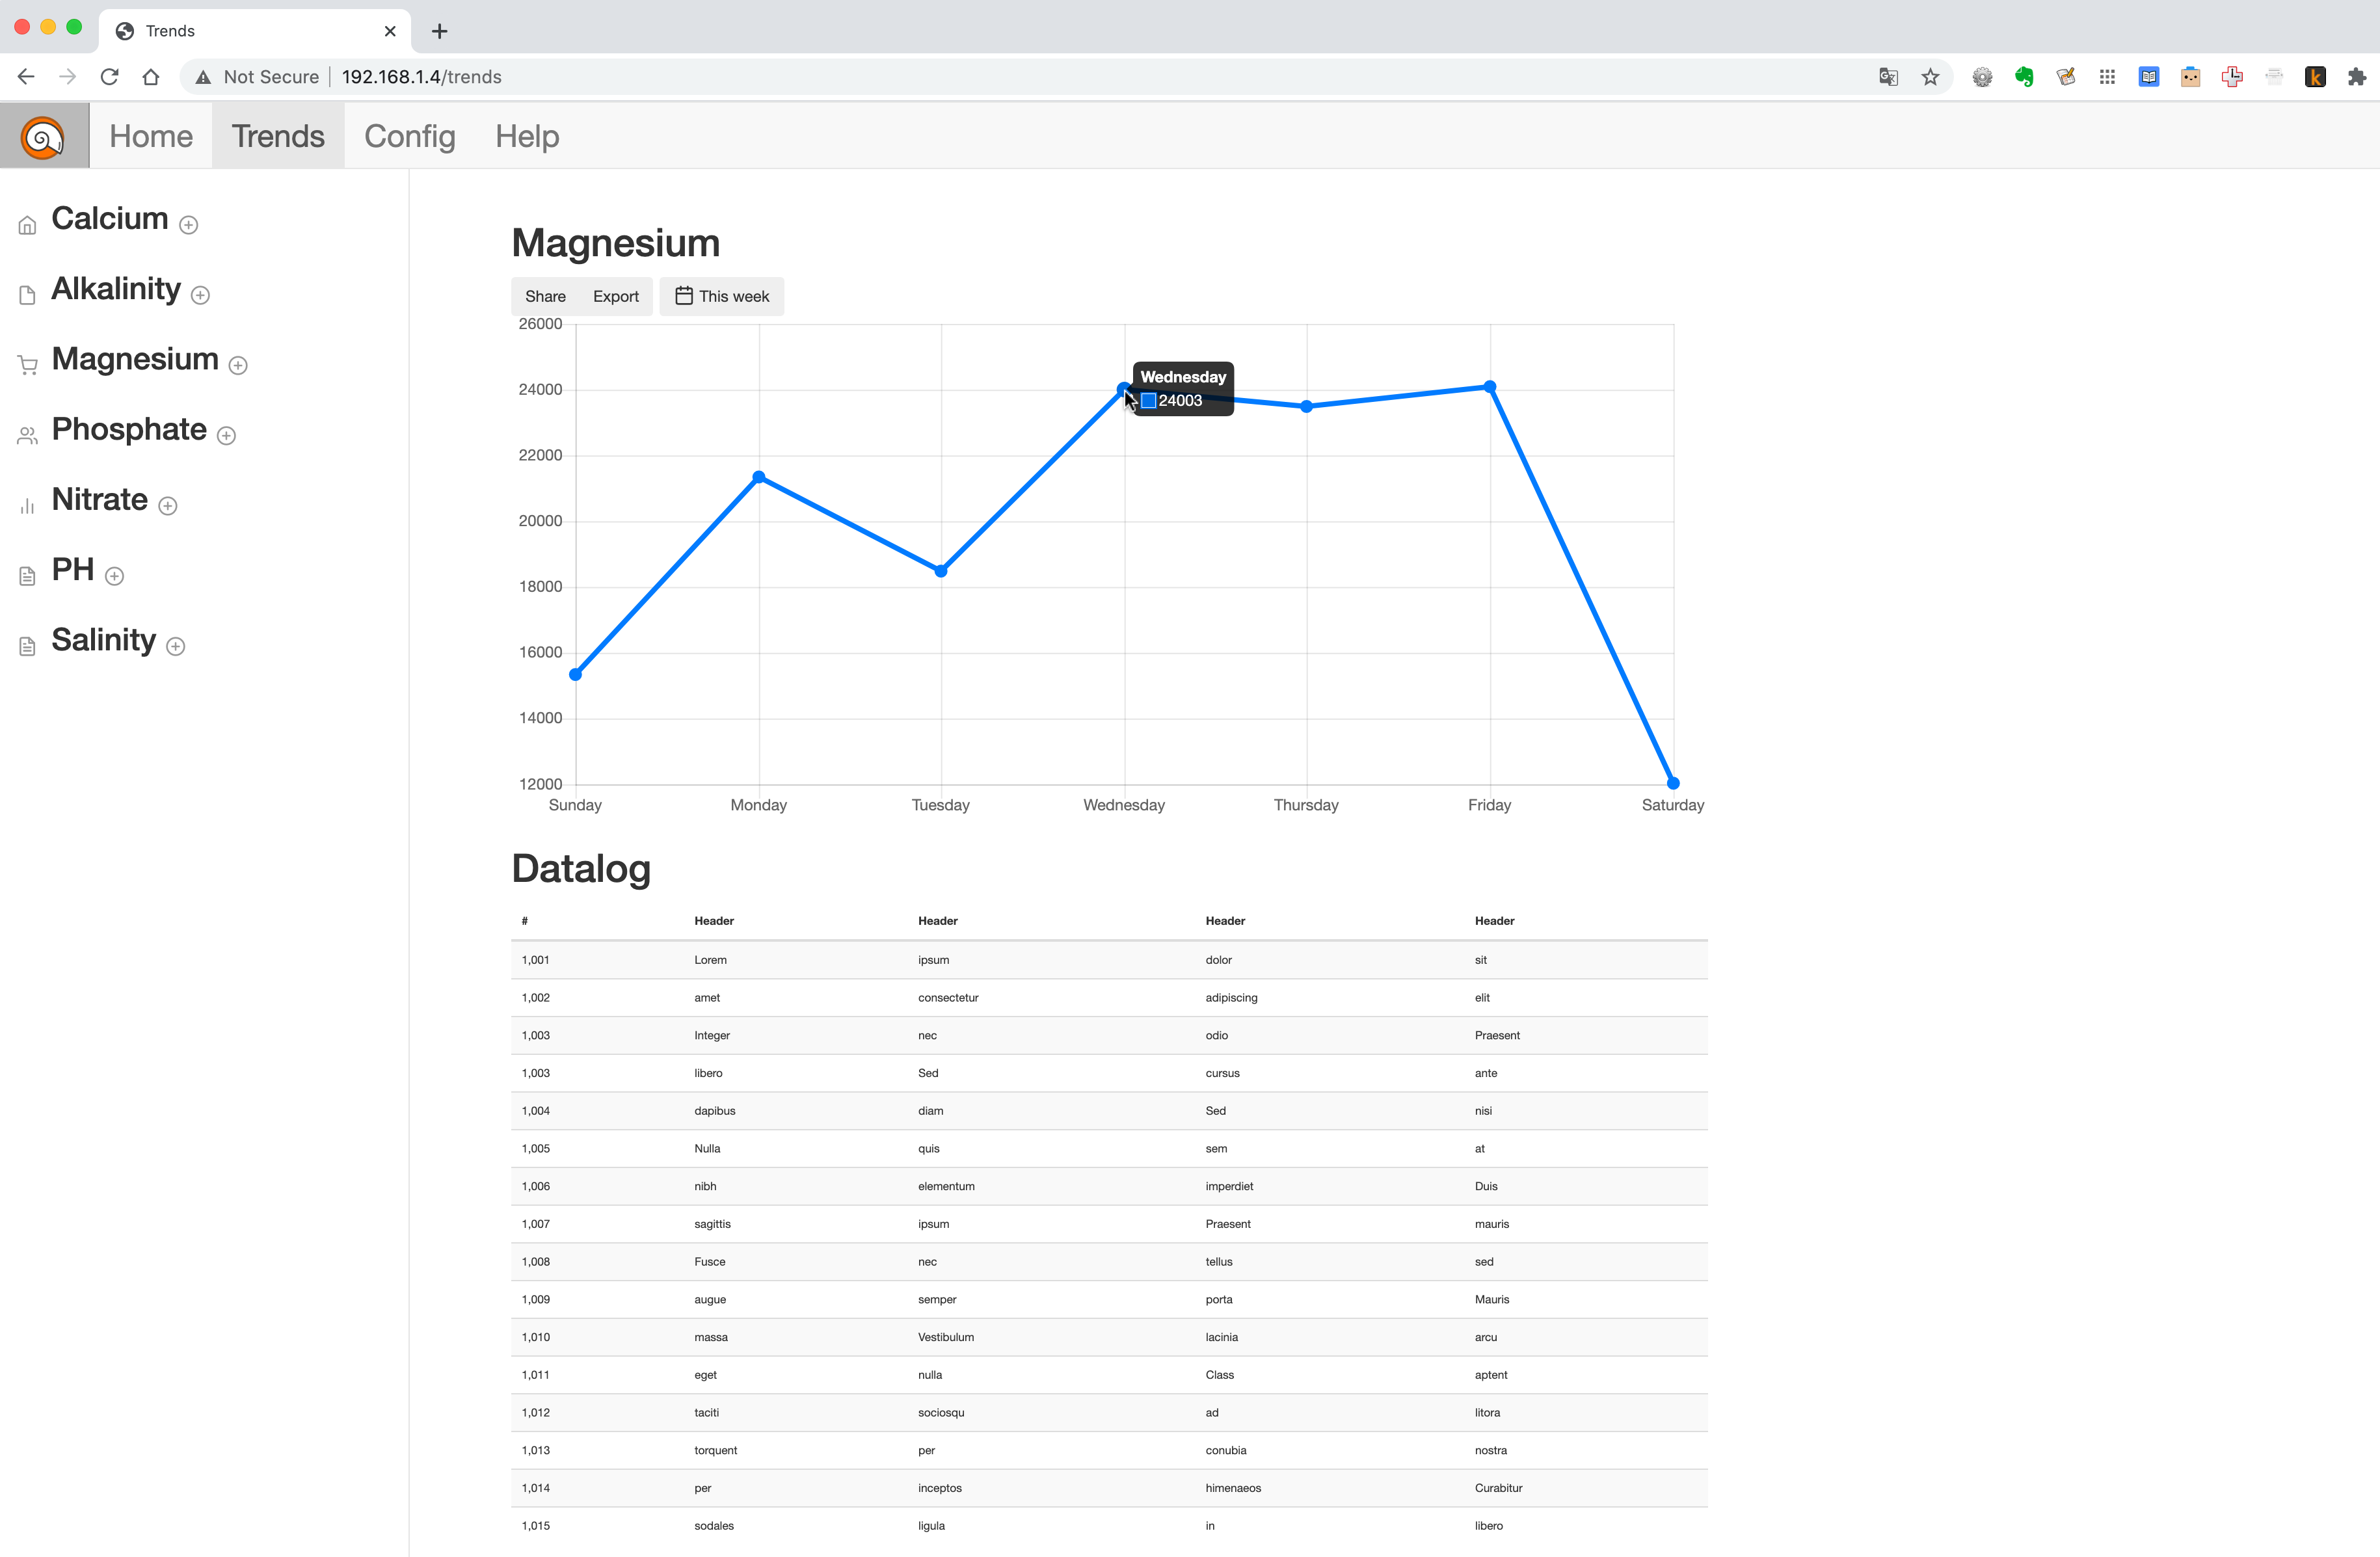Click the 'elementum' table cell
2380x1557 pixels.
[946, 1187]
